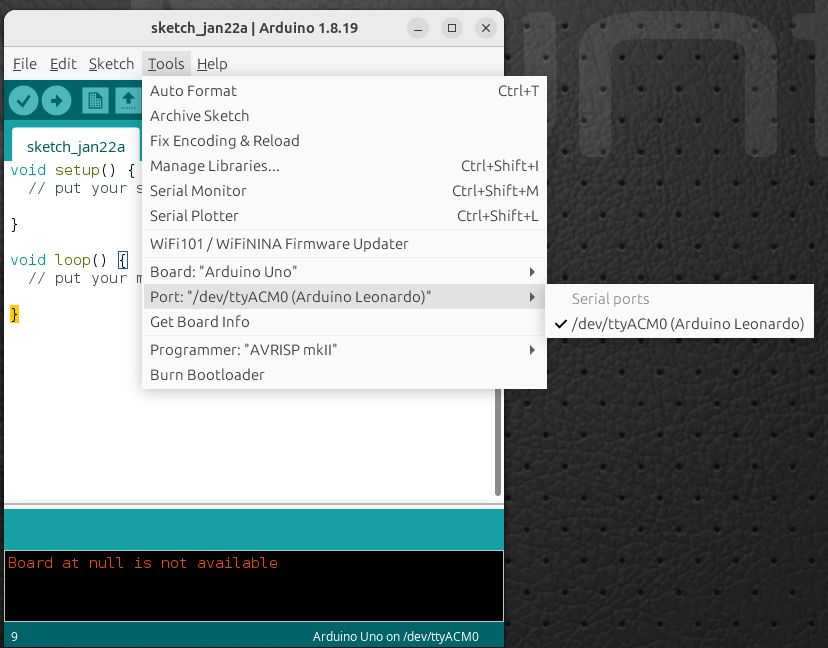The width and height of the screenshot is (828, 648).
Task: Open the Sketch menu
Action: pos(111,64)
